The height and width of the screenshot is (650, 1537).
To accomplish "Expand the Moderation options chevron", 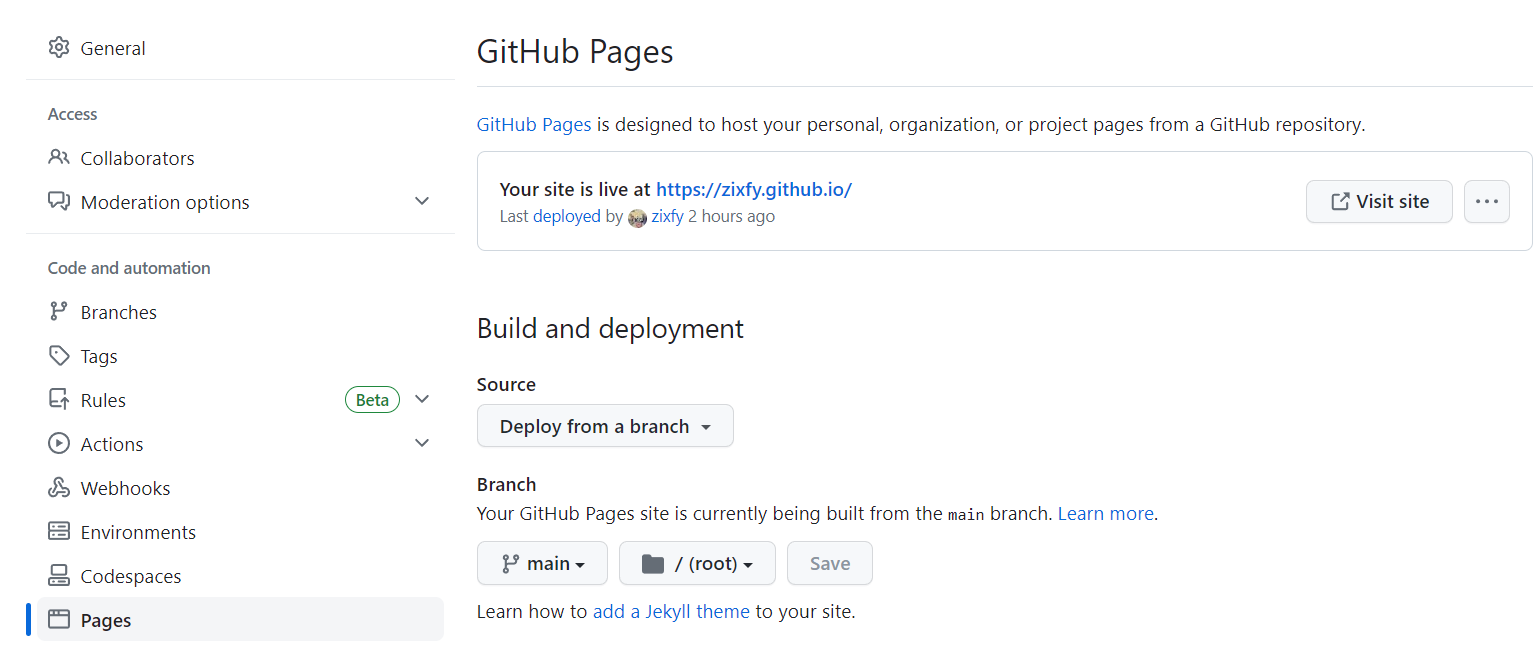I will pos(422,201).
